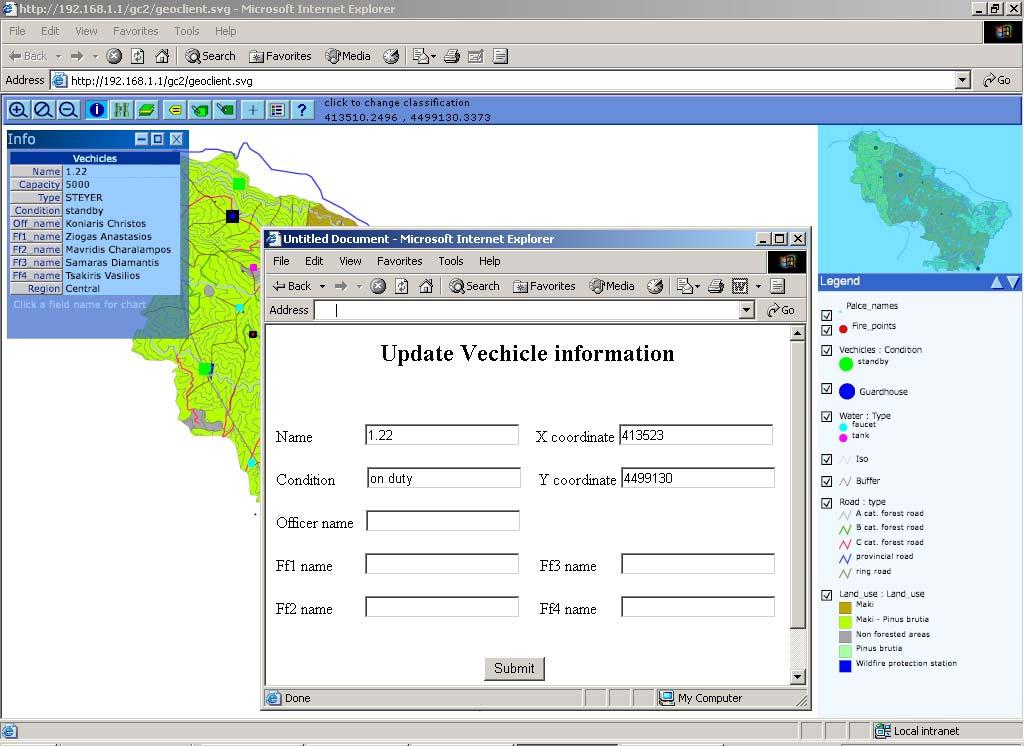
Task: Click the list-style legend tool icon
Action: [278, 110]
